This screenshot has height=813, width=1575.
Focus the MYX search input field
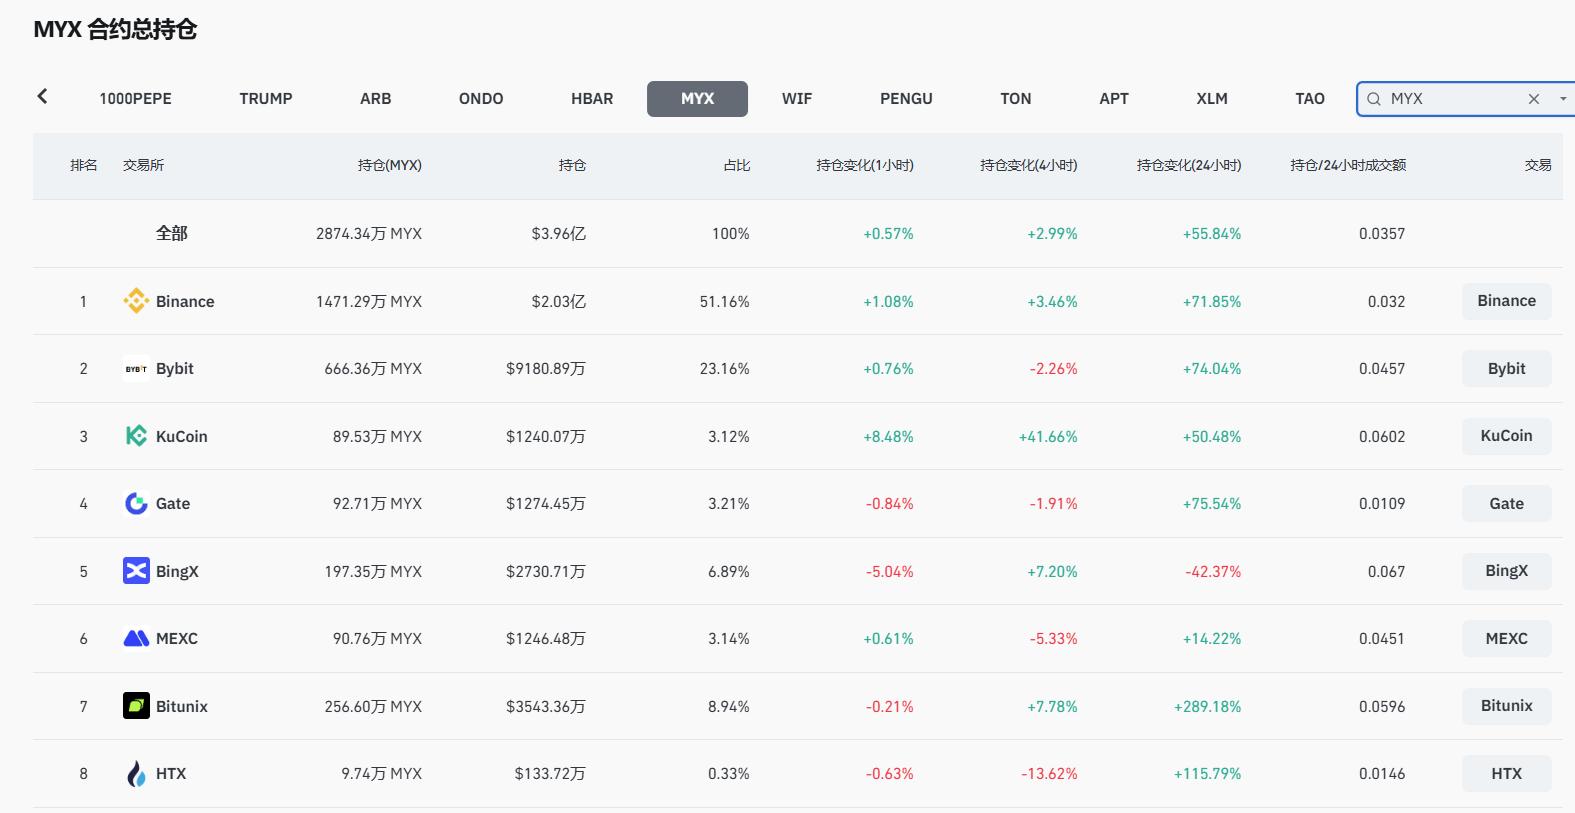point(1450,99)
